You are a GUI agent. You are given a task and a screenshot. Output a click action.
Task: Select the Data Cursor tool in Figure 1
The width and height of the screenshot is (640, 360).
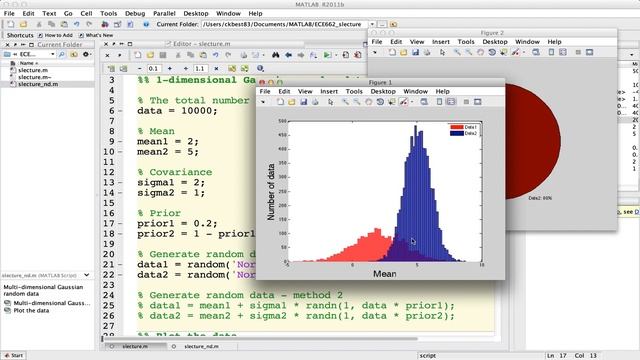[391, 102]
